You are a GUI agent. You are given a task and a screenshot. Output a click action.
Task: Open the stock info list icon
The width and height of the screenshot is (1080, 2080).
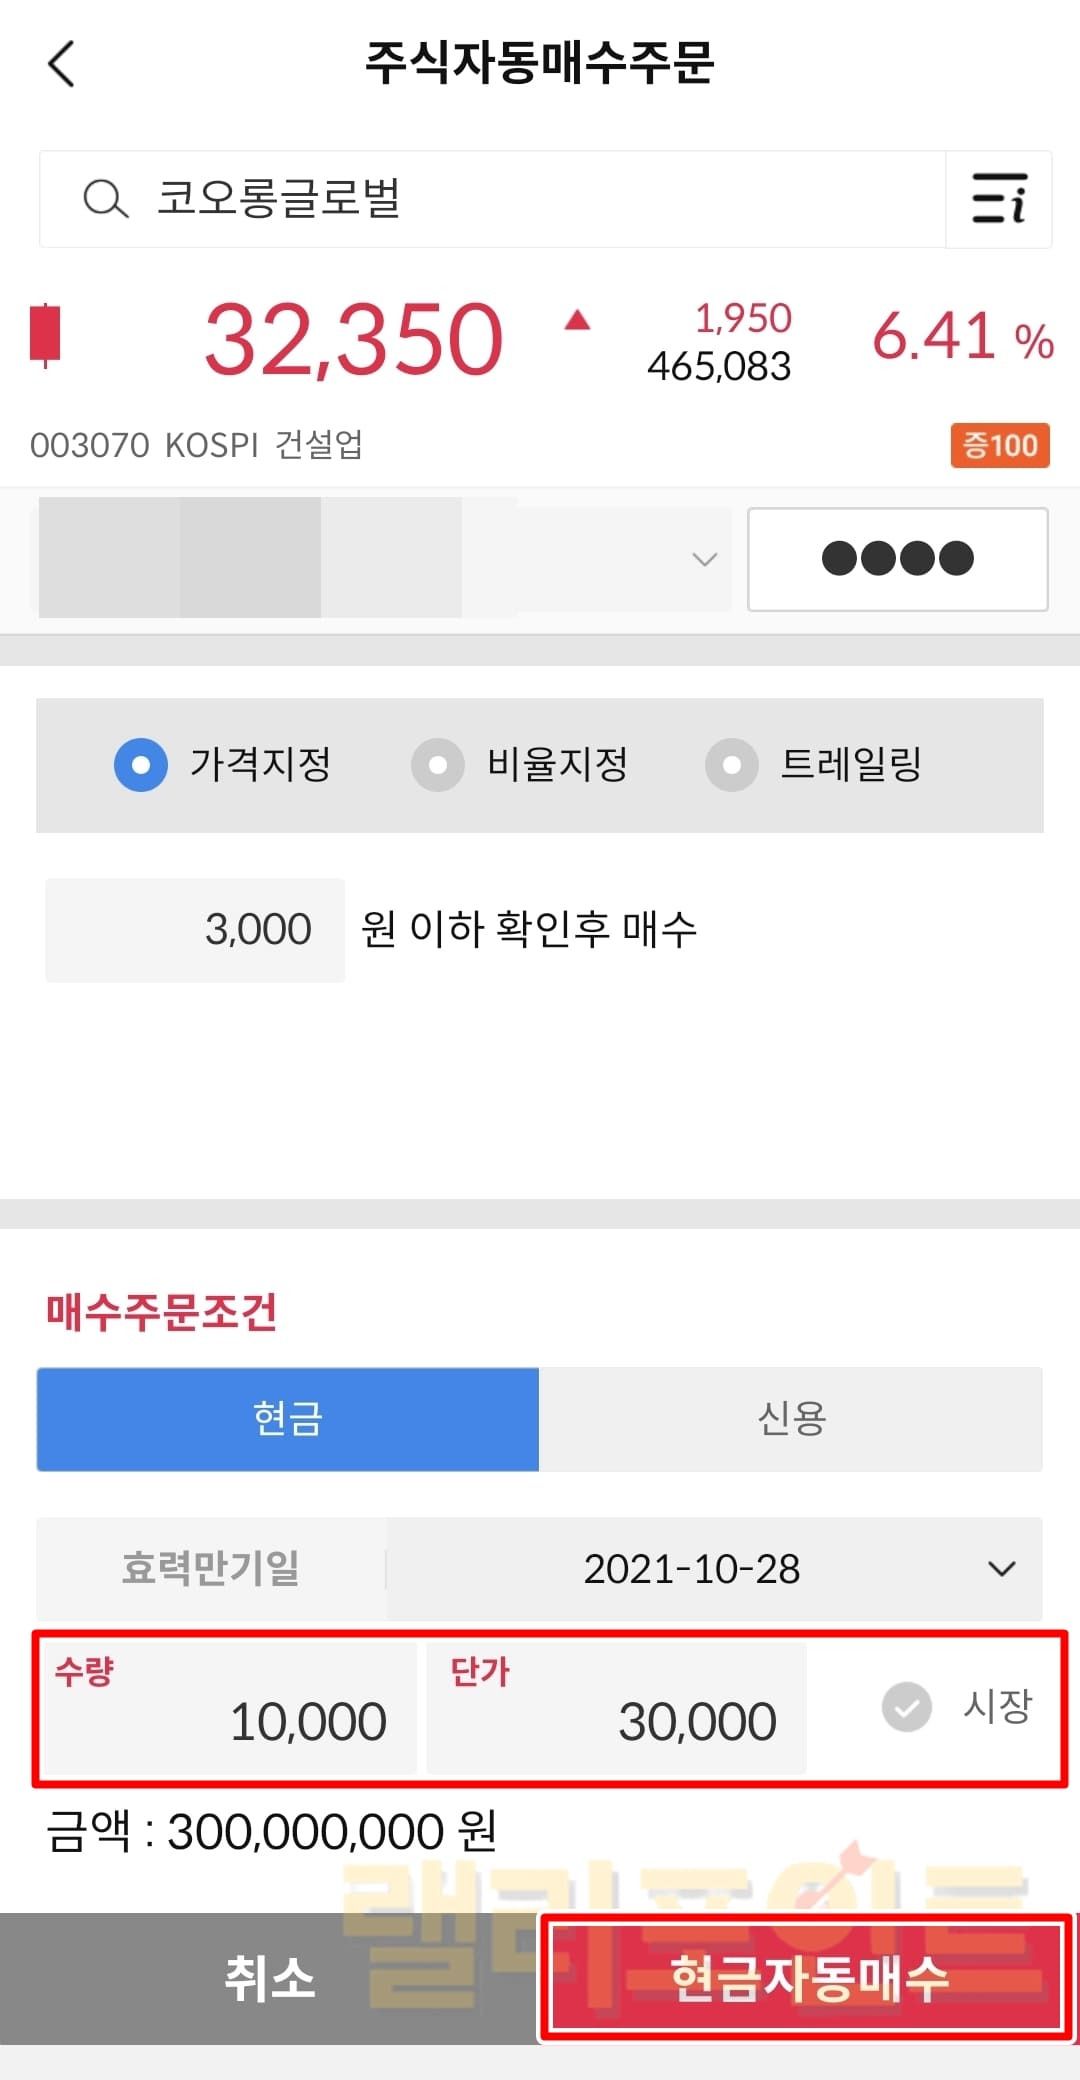point(999,199)
